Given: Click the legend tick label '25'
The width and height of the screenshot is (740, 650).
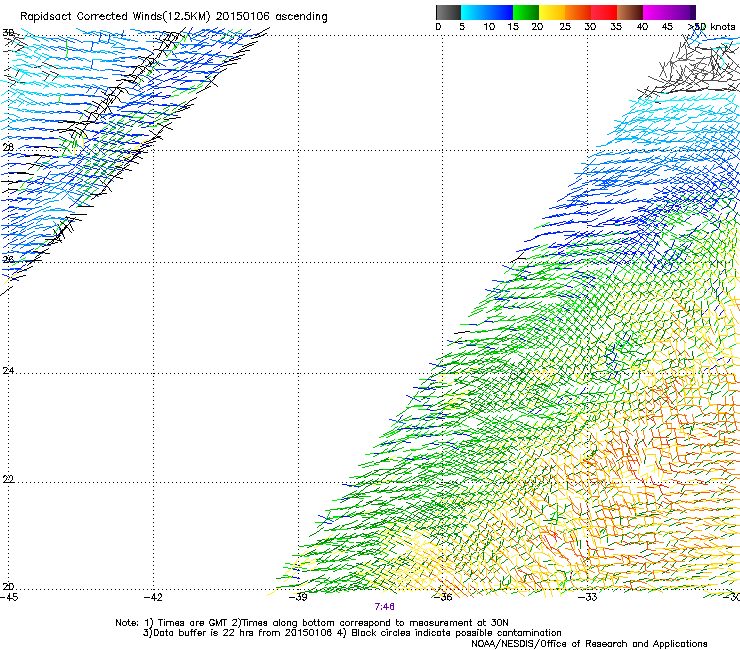Looking at the screenshot, I should (565, 27).
